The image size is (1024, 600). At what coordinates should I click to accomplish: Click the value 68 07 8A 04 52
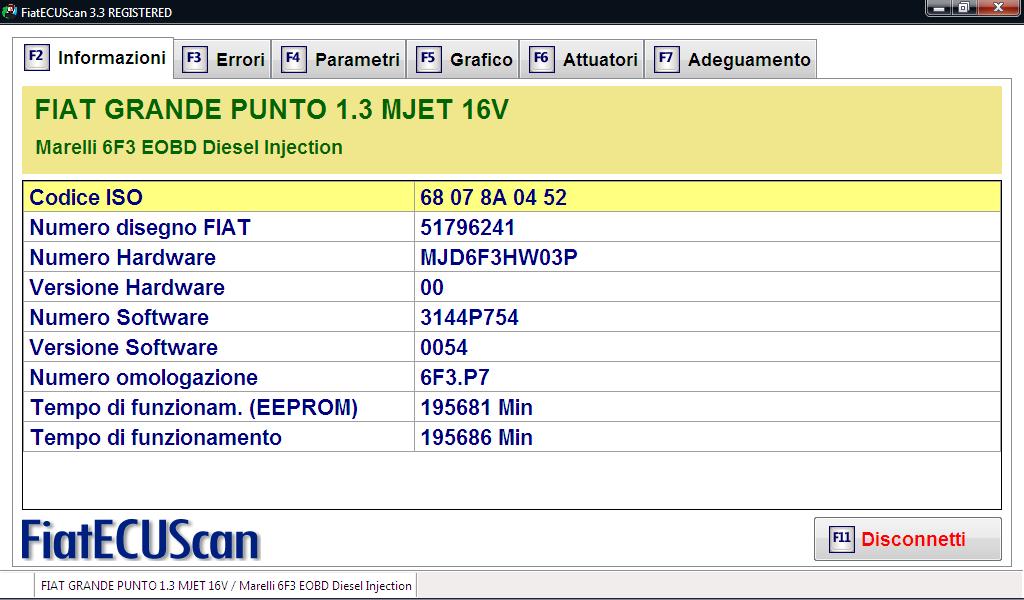click(x=494, y=197)
